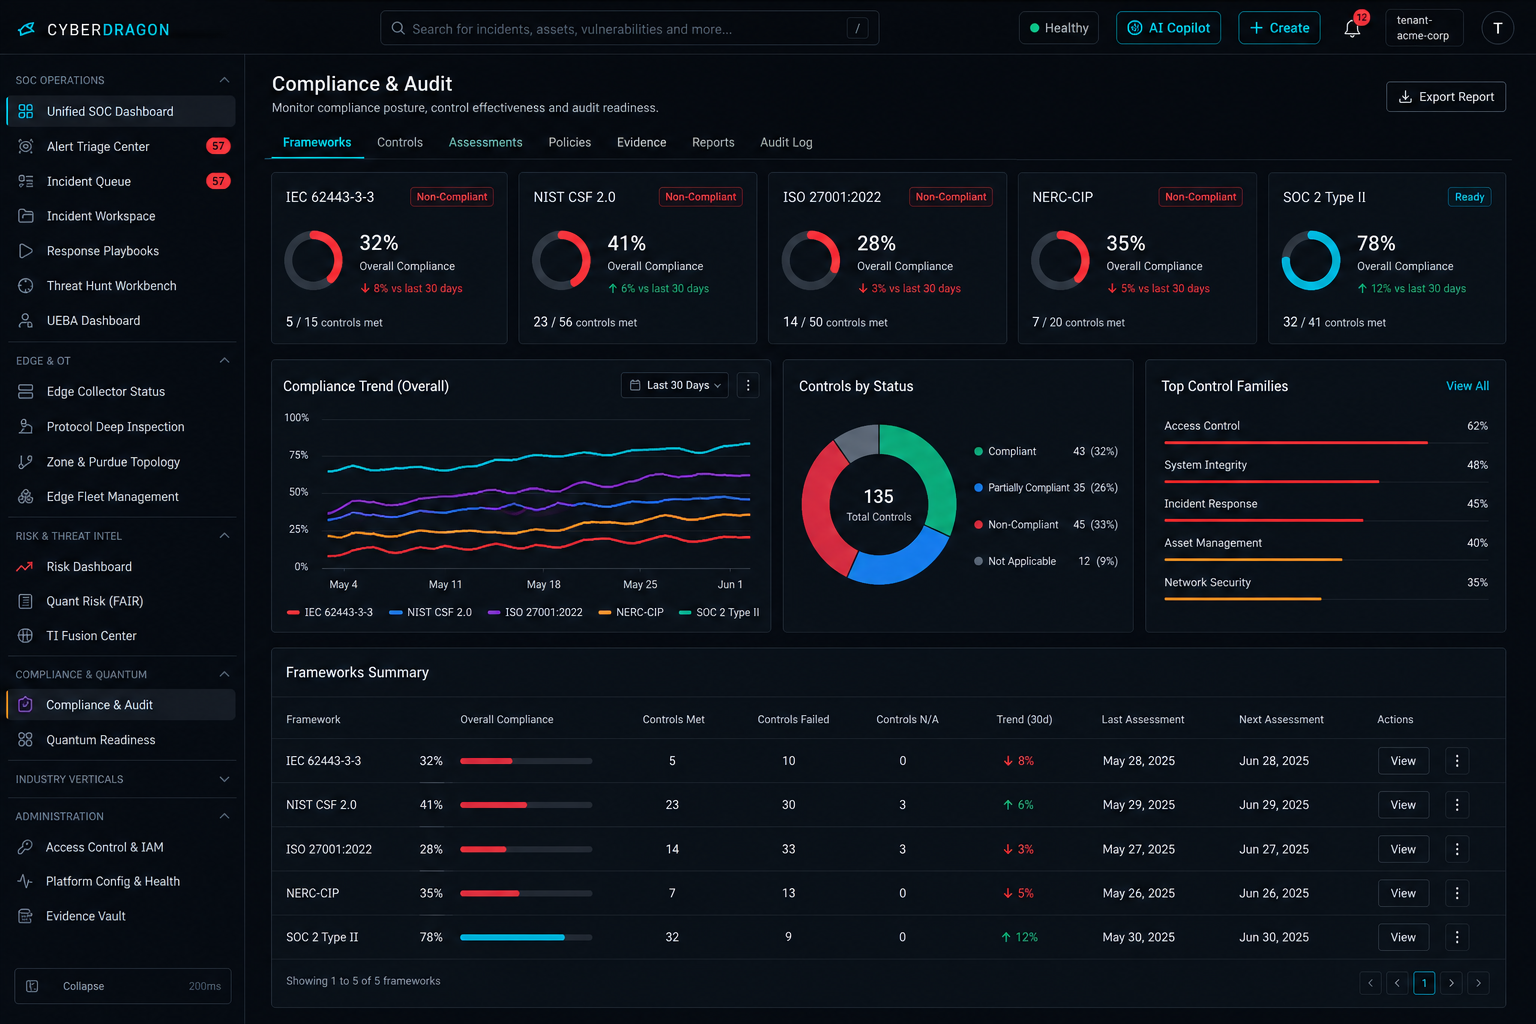Open the Compliance Trend chart options menu

click(748, 385)
